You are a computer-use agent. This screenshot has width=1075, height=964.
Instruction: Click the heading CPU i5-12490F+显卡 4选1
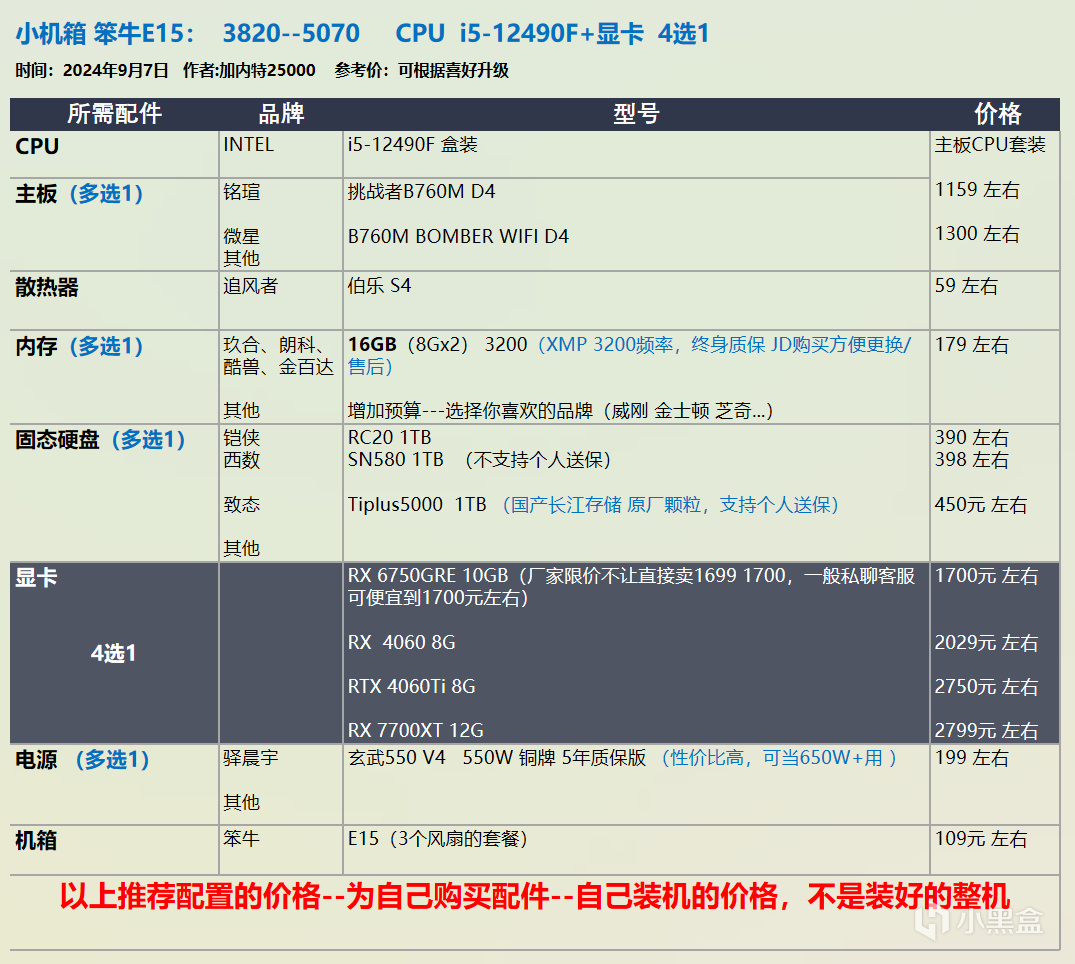(x=552, y=33)
